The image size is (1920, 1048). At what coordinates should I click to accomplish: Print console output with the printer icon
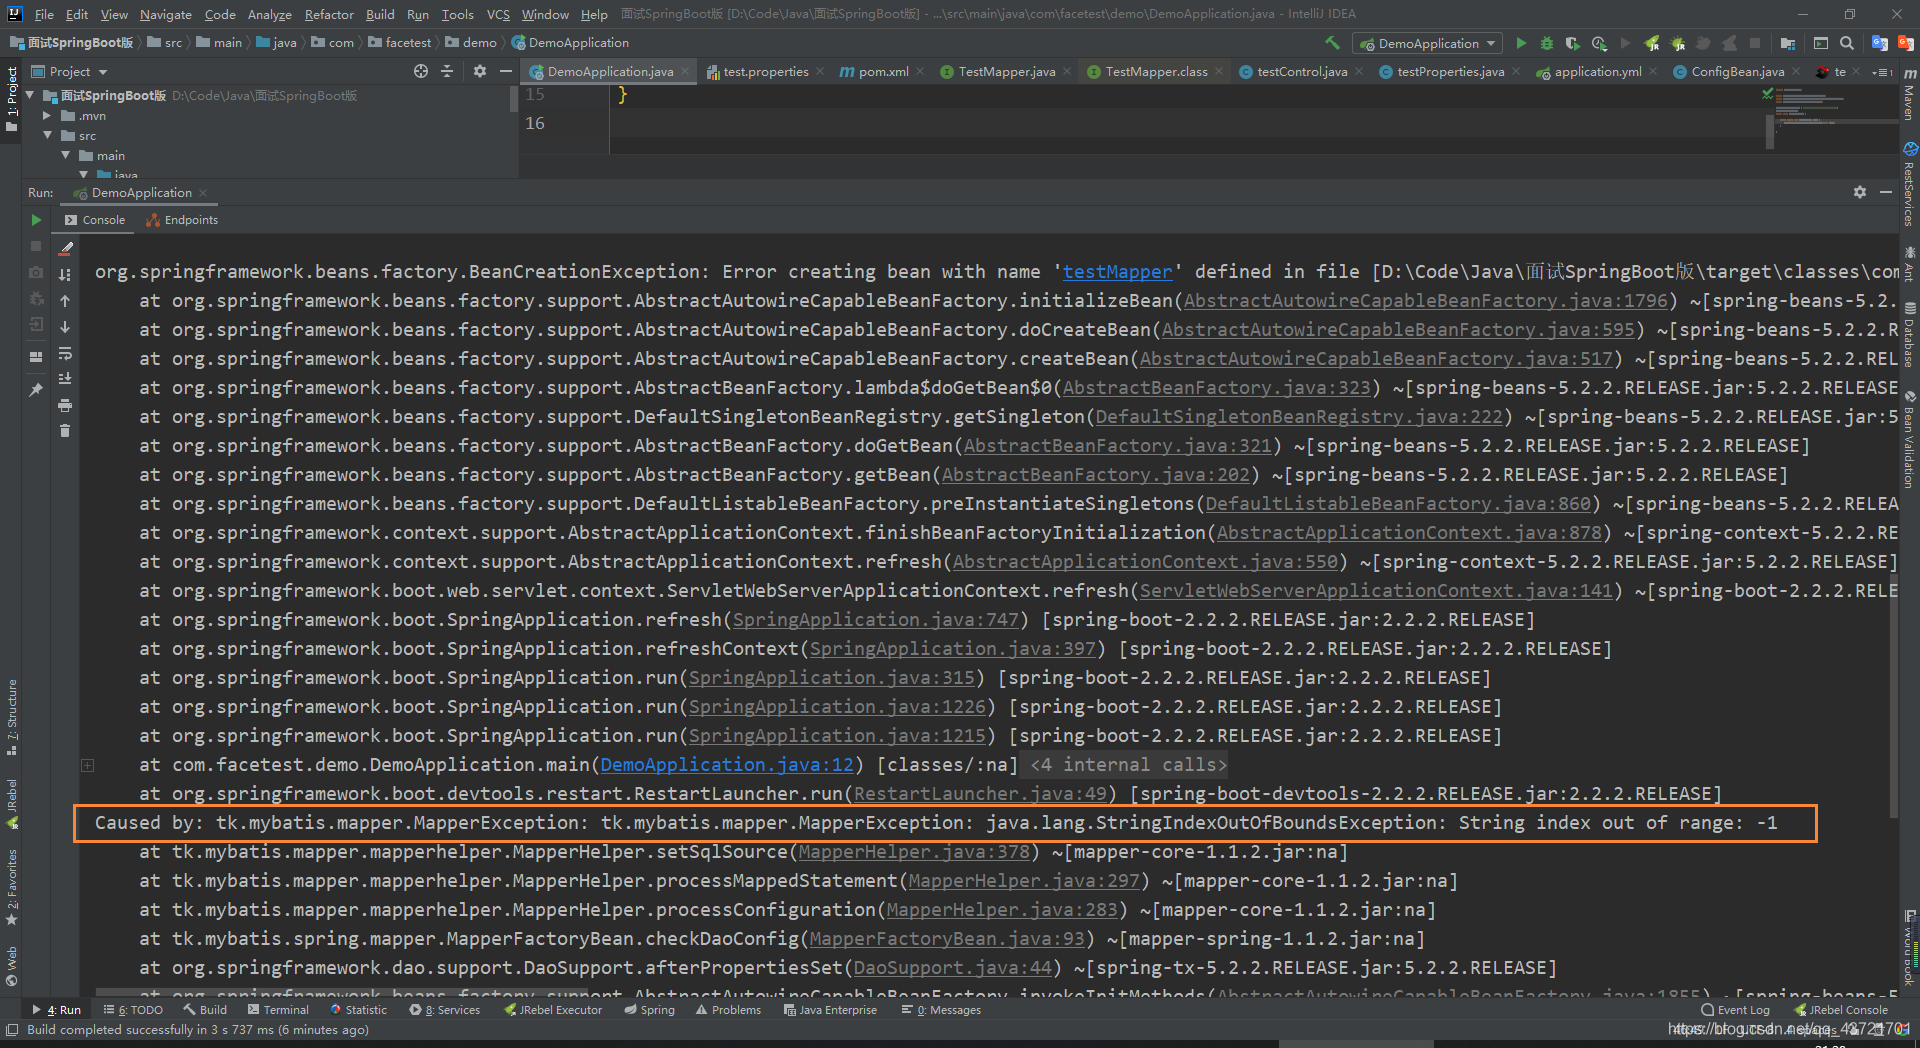point(65,405)
